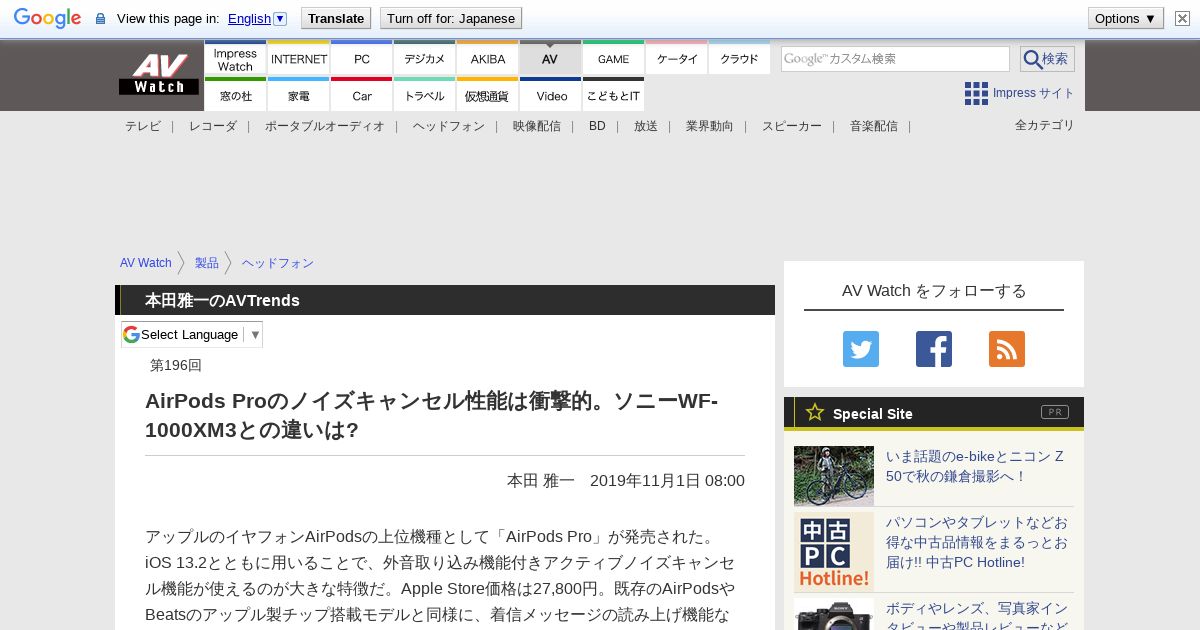Click the lock icon in translate bar

[x=100, y=19]
